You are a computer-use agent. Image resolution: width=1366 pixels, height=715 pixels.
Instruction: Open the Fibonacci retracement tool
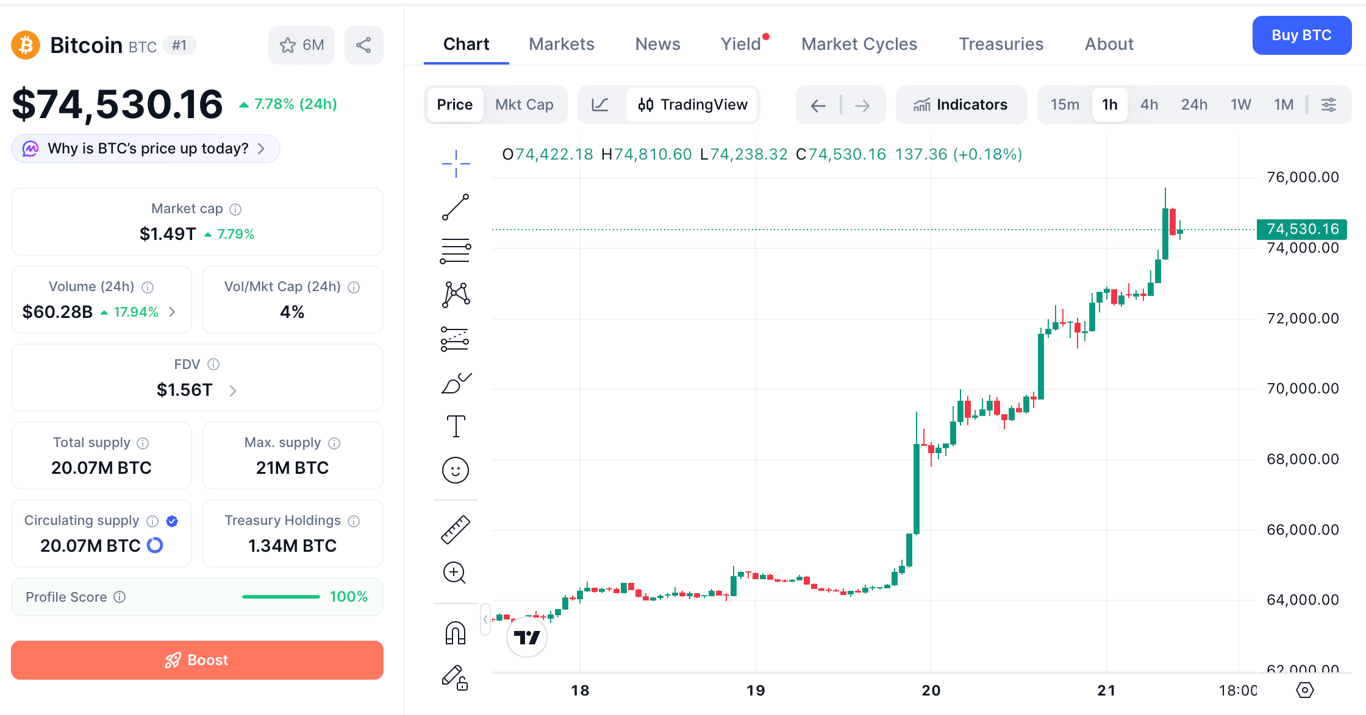tap(456, 251)
